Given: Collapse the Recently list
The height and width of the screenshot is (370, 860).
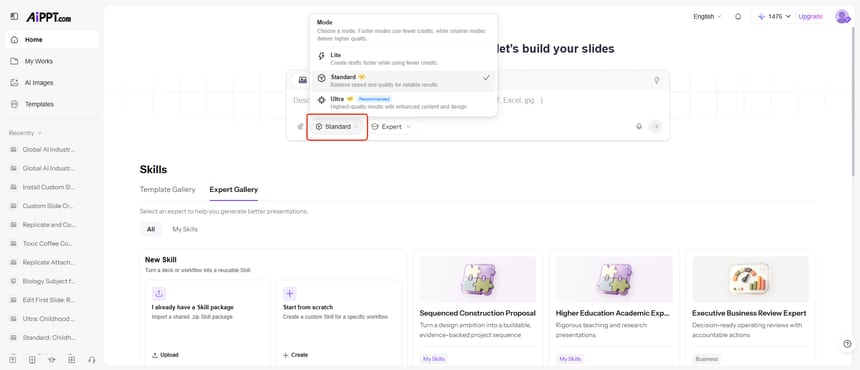Looking at the screenshot, I should pos(26,133).
